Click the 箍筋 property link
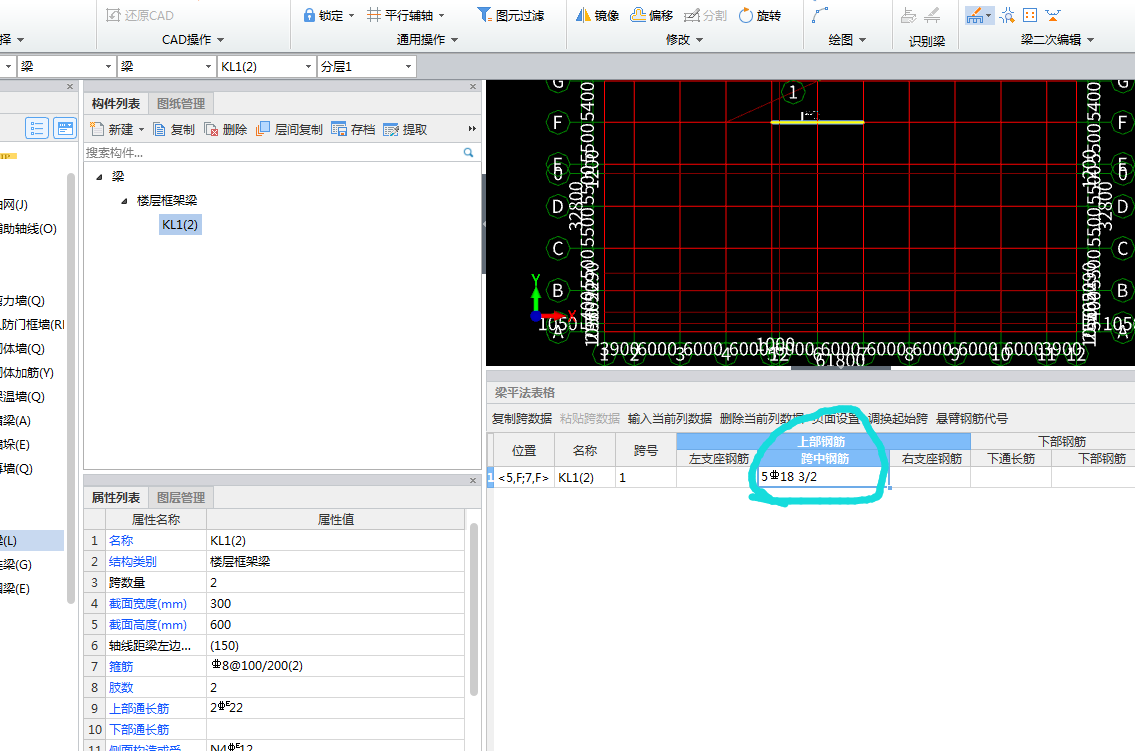This screenshot has height=751, width=1135. click(x=121, y=666)
